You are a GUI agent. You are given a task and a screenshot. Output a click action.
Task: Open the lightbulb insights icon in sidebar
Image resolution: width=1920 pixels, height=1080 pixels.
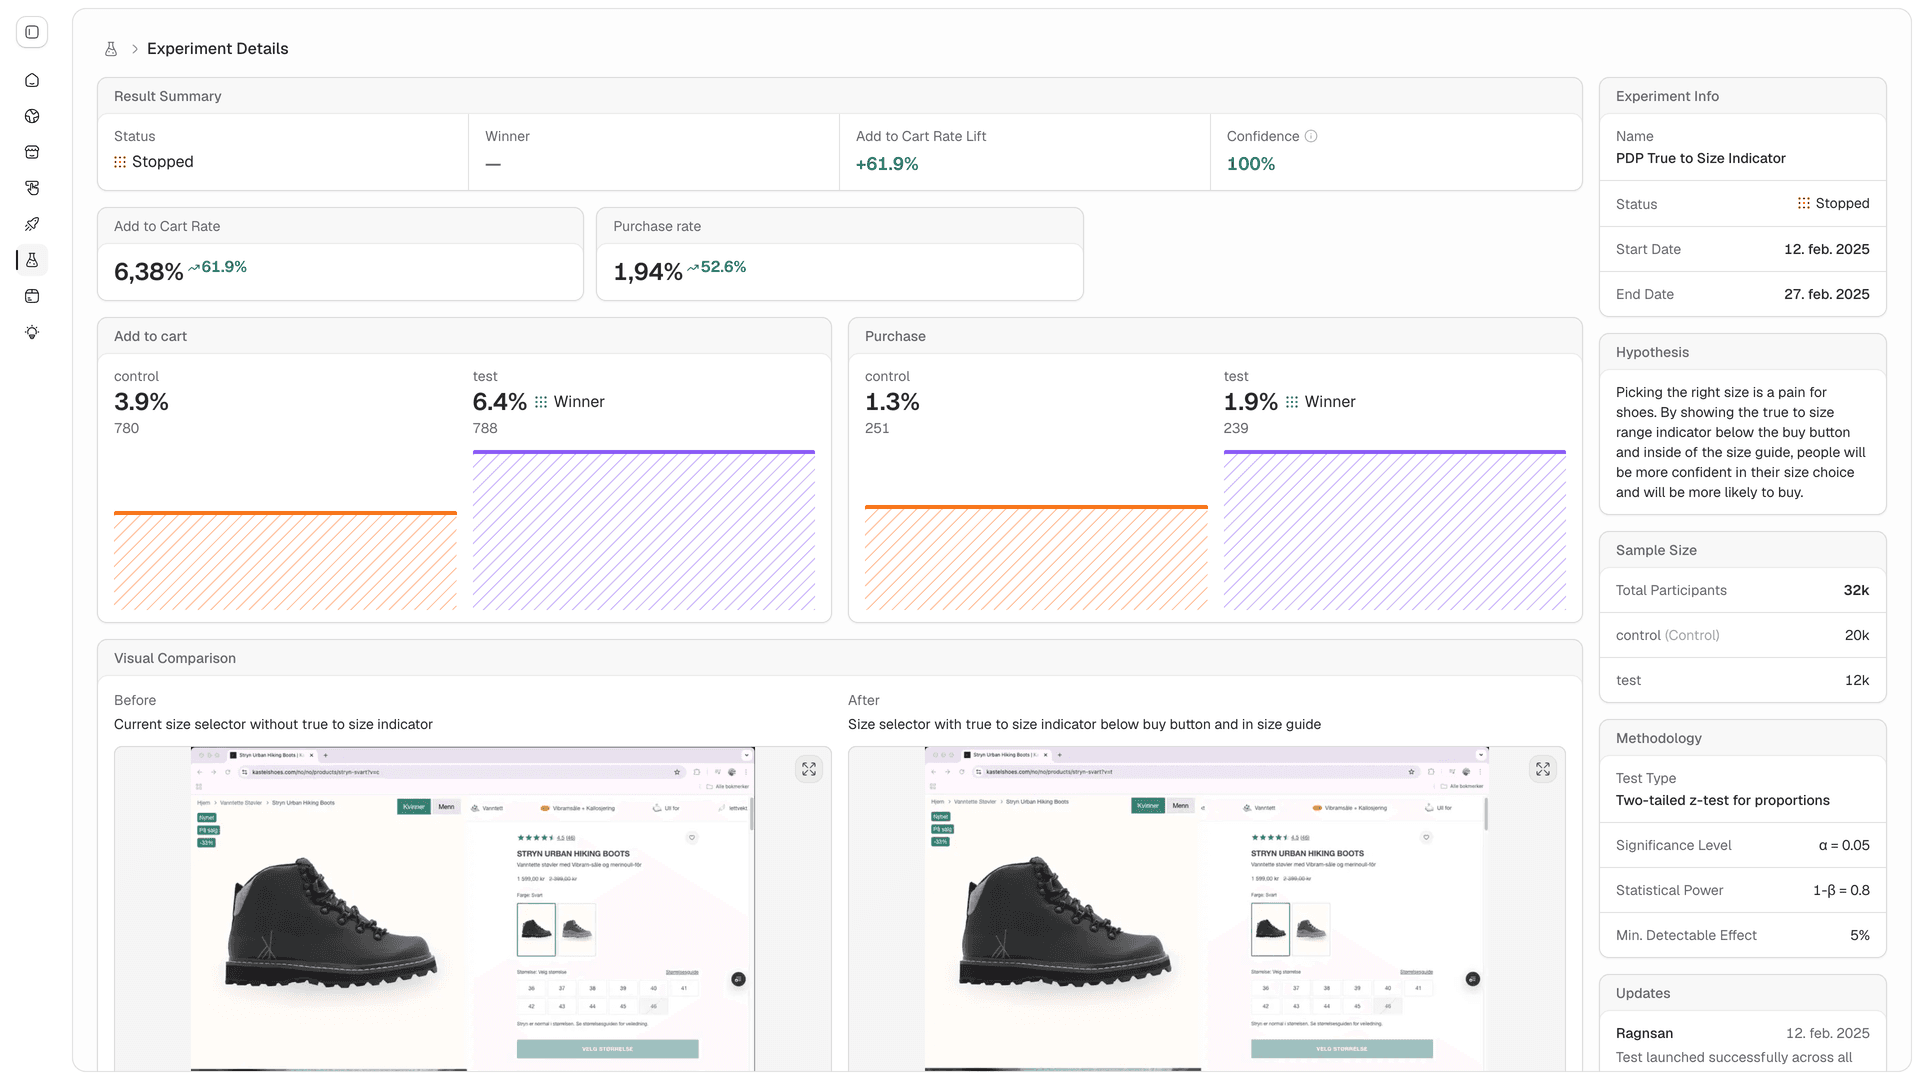[32, 332]
